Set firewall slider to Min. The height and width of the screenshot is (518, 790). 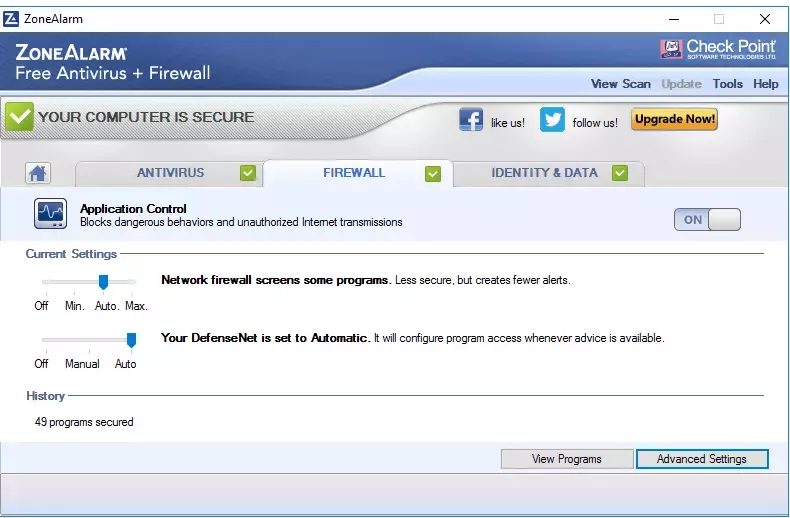coord(75,306)
